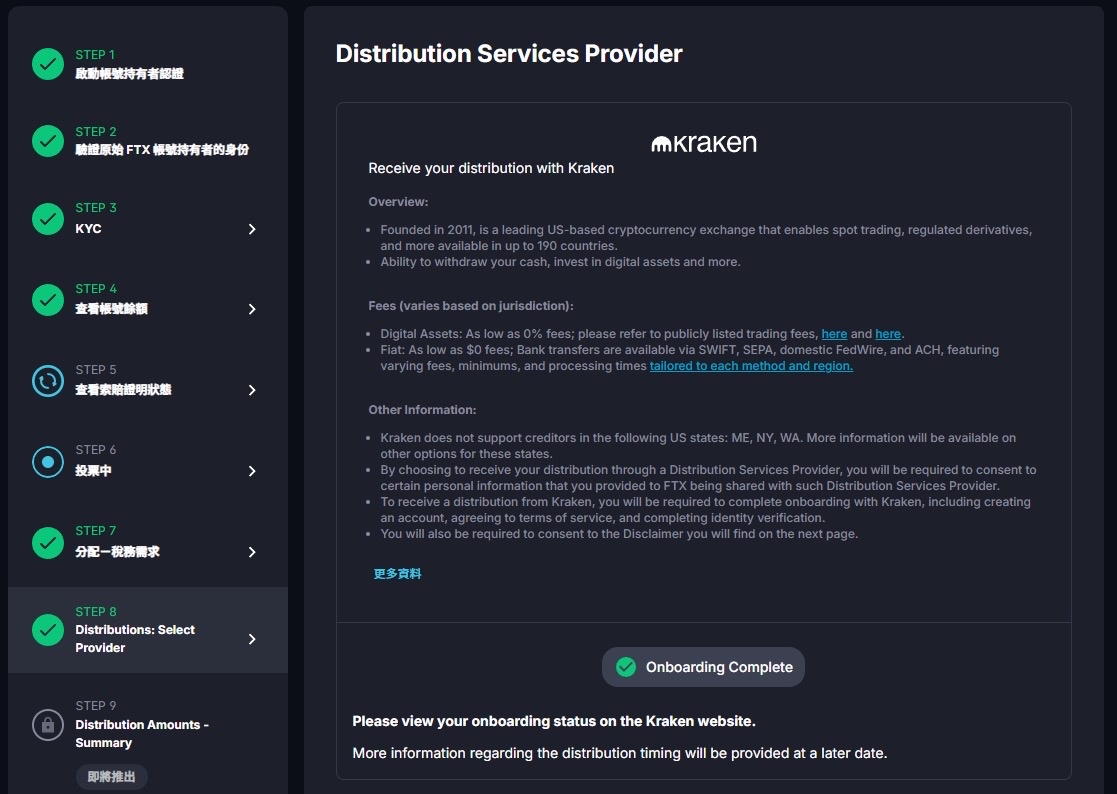
Task: Click "To receive a distribution from Kraken" bullet
Action: (x=705, y=510)
